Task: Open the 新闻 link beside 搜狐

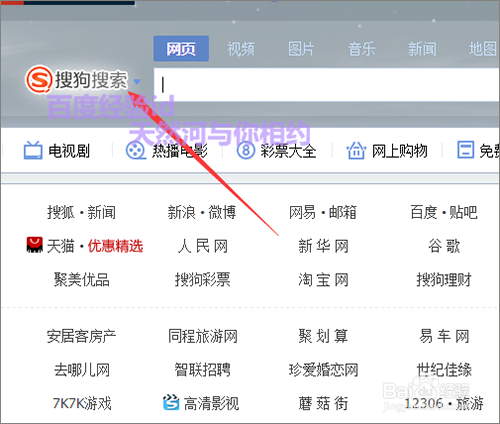Action: coord(102,212)
